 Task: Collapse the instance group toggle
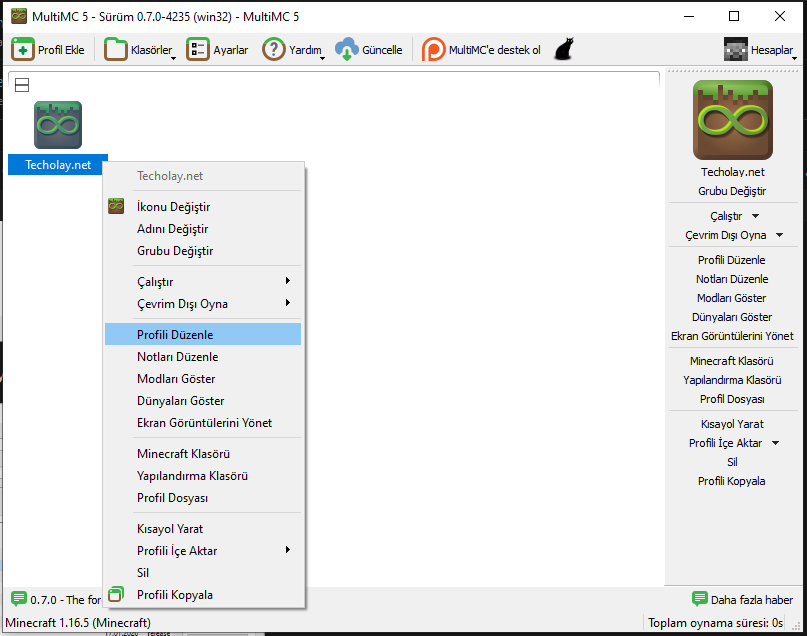(x=22, y=85)
